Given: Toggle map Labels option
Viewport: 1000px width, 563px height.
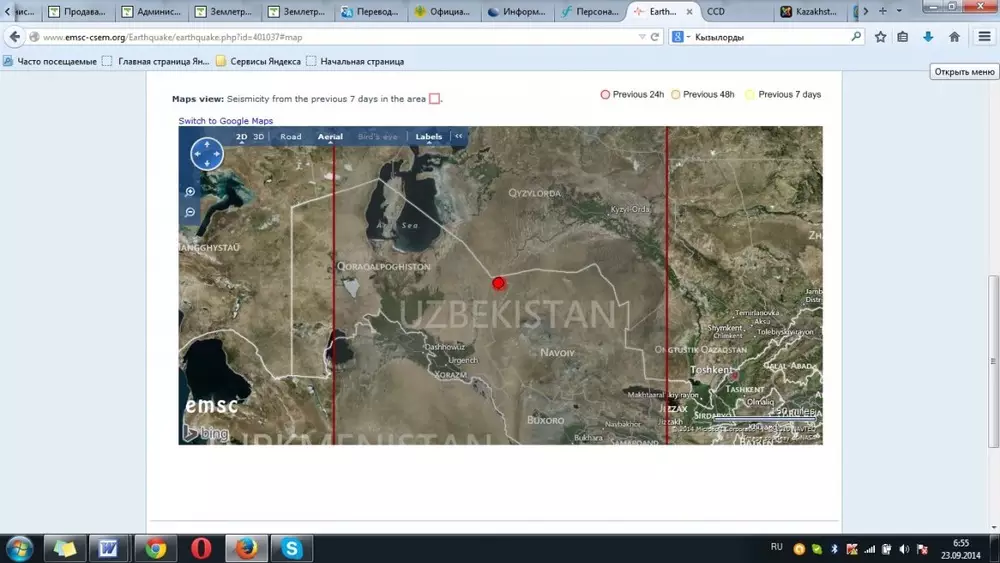Looking at the screenshot, I should (x=428, y=137).
